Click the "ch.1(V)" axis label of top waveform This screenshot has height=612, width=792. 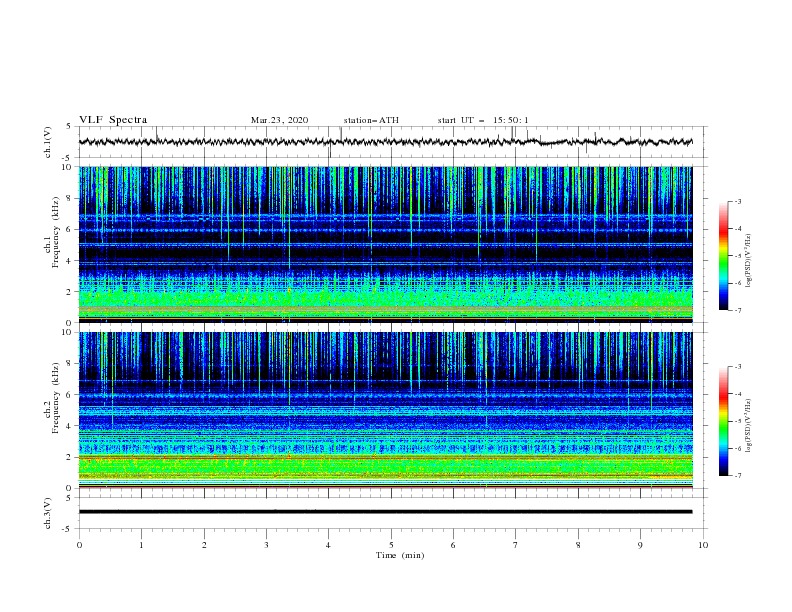point(48,142)
